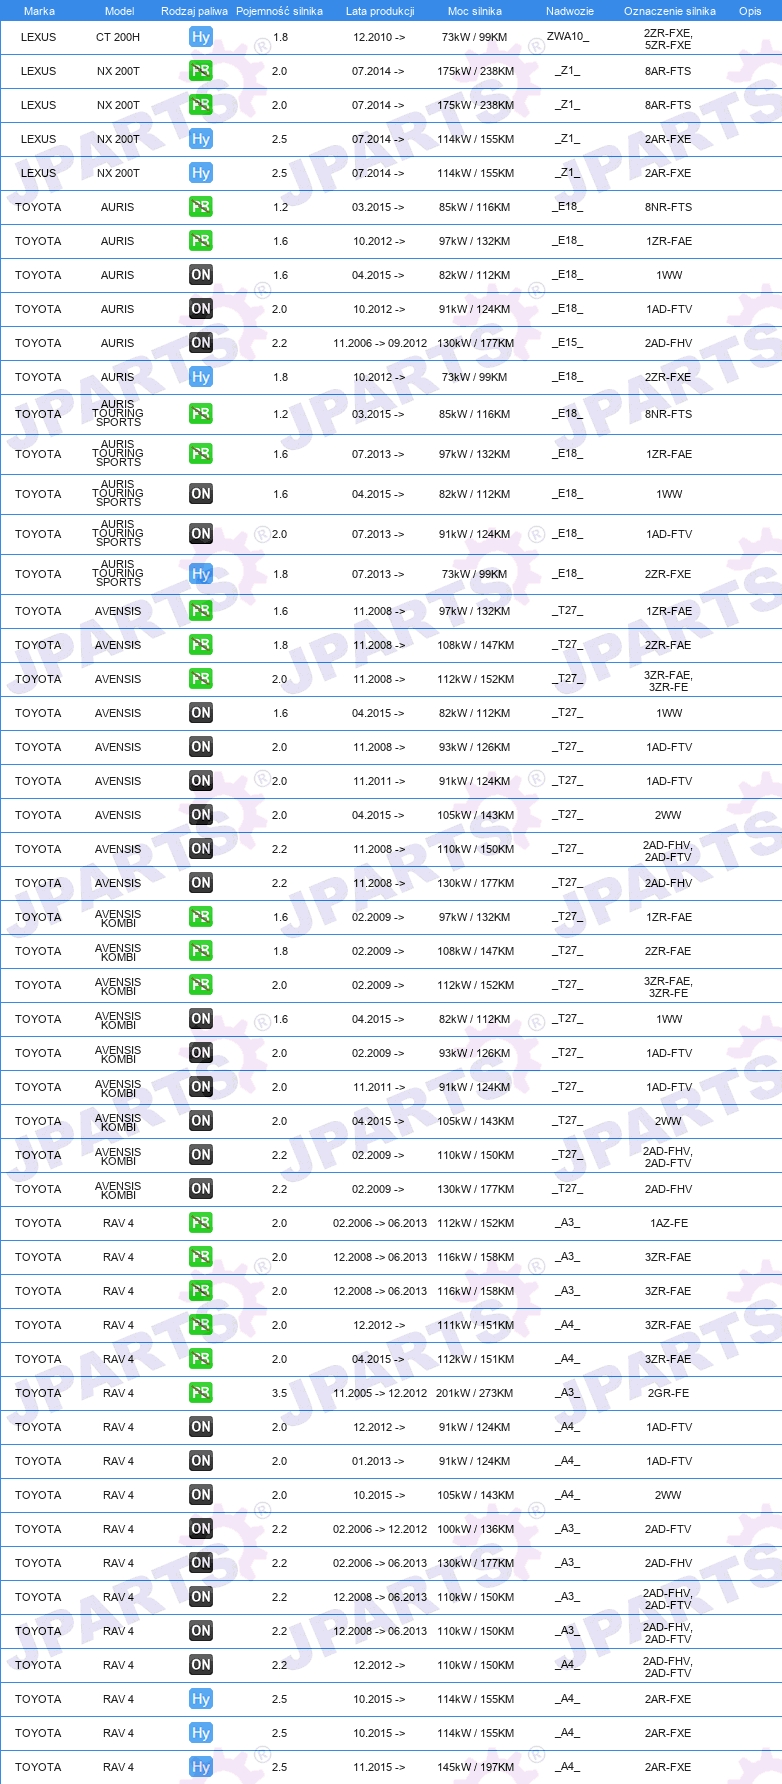Viewport: 782px width, 1784px height.
Task: Click petrol icon for plain Auris 1.2 8NR-FTS
Action: (x=201, y=207)
